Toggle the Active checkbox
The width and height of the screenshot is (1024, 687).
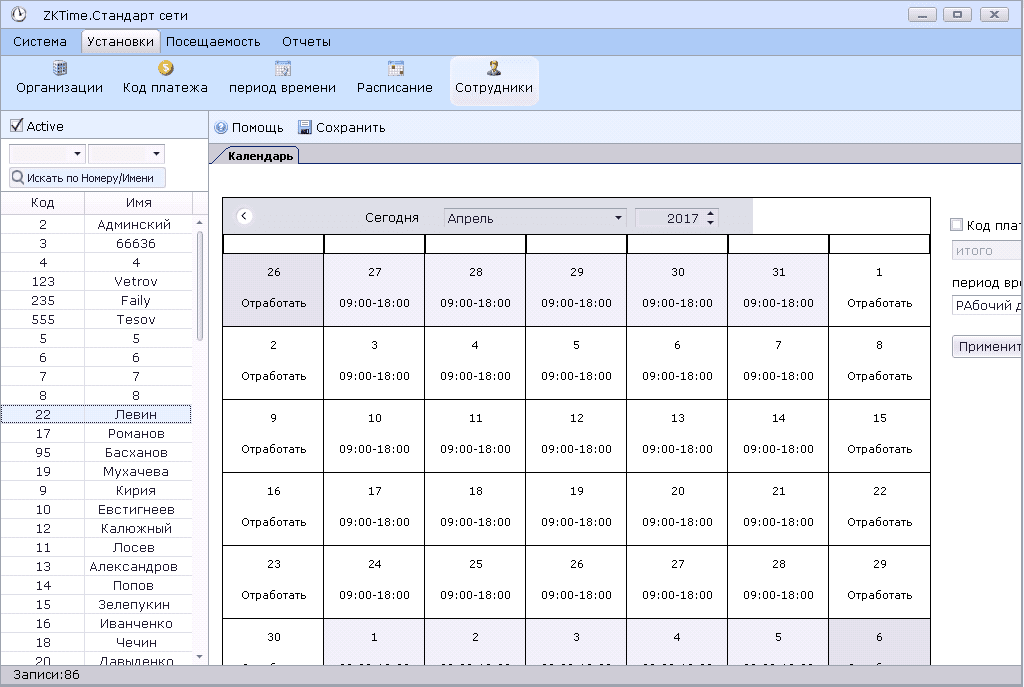point(16,126)
